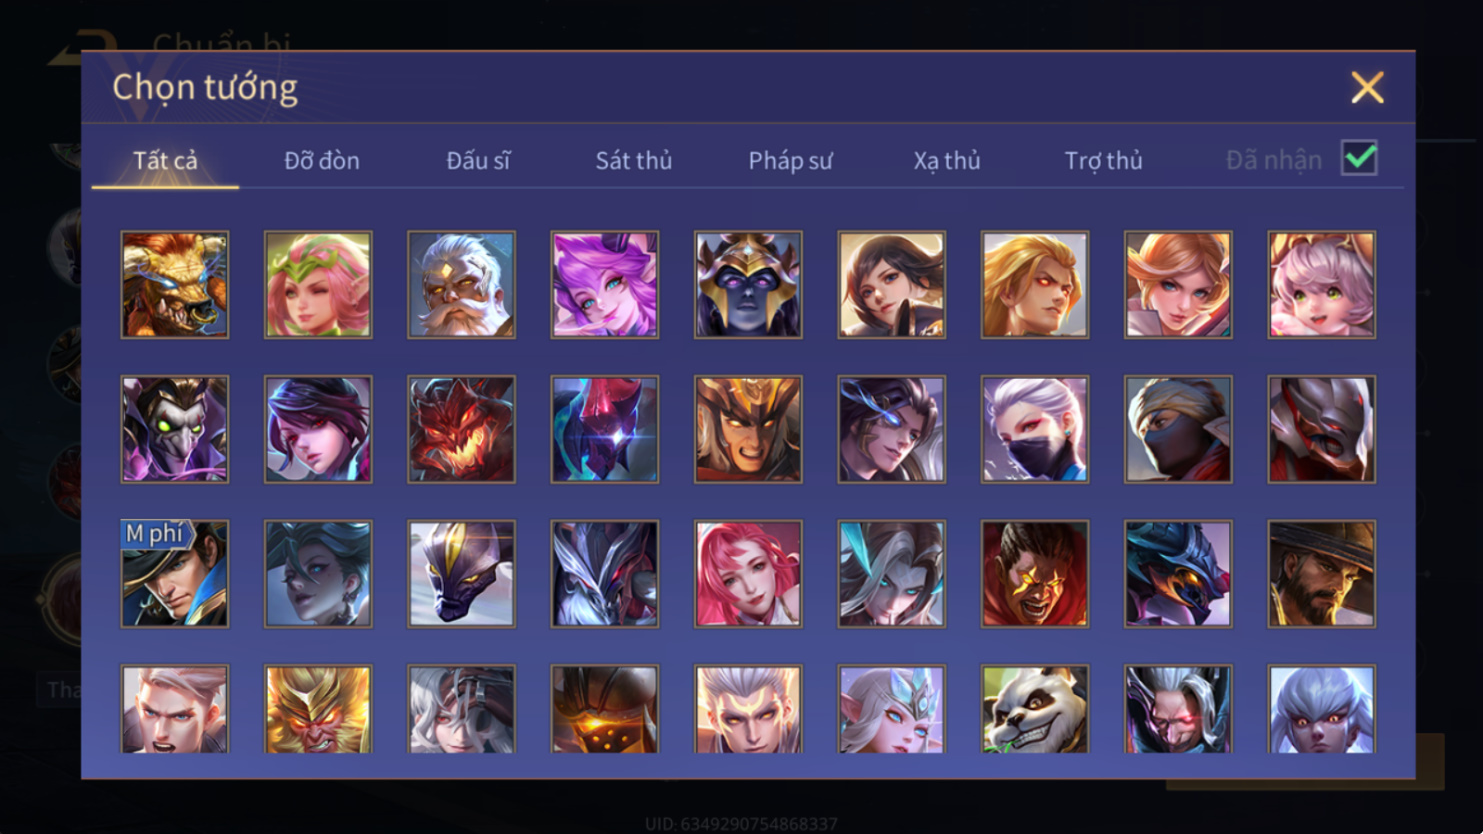Choose the cowboy hat bearded hero
This screenshot has width=1483, height=834.
(x=1321, y=574)
